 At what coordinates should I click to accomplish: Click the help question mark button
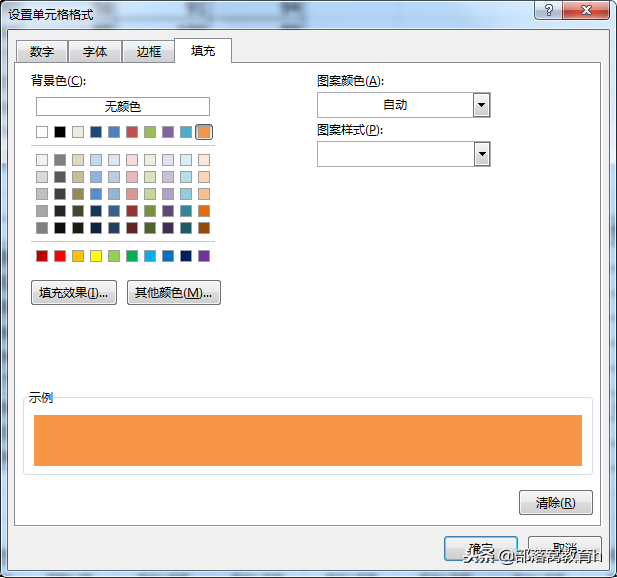click(x=549, y=10)
